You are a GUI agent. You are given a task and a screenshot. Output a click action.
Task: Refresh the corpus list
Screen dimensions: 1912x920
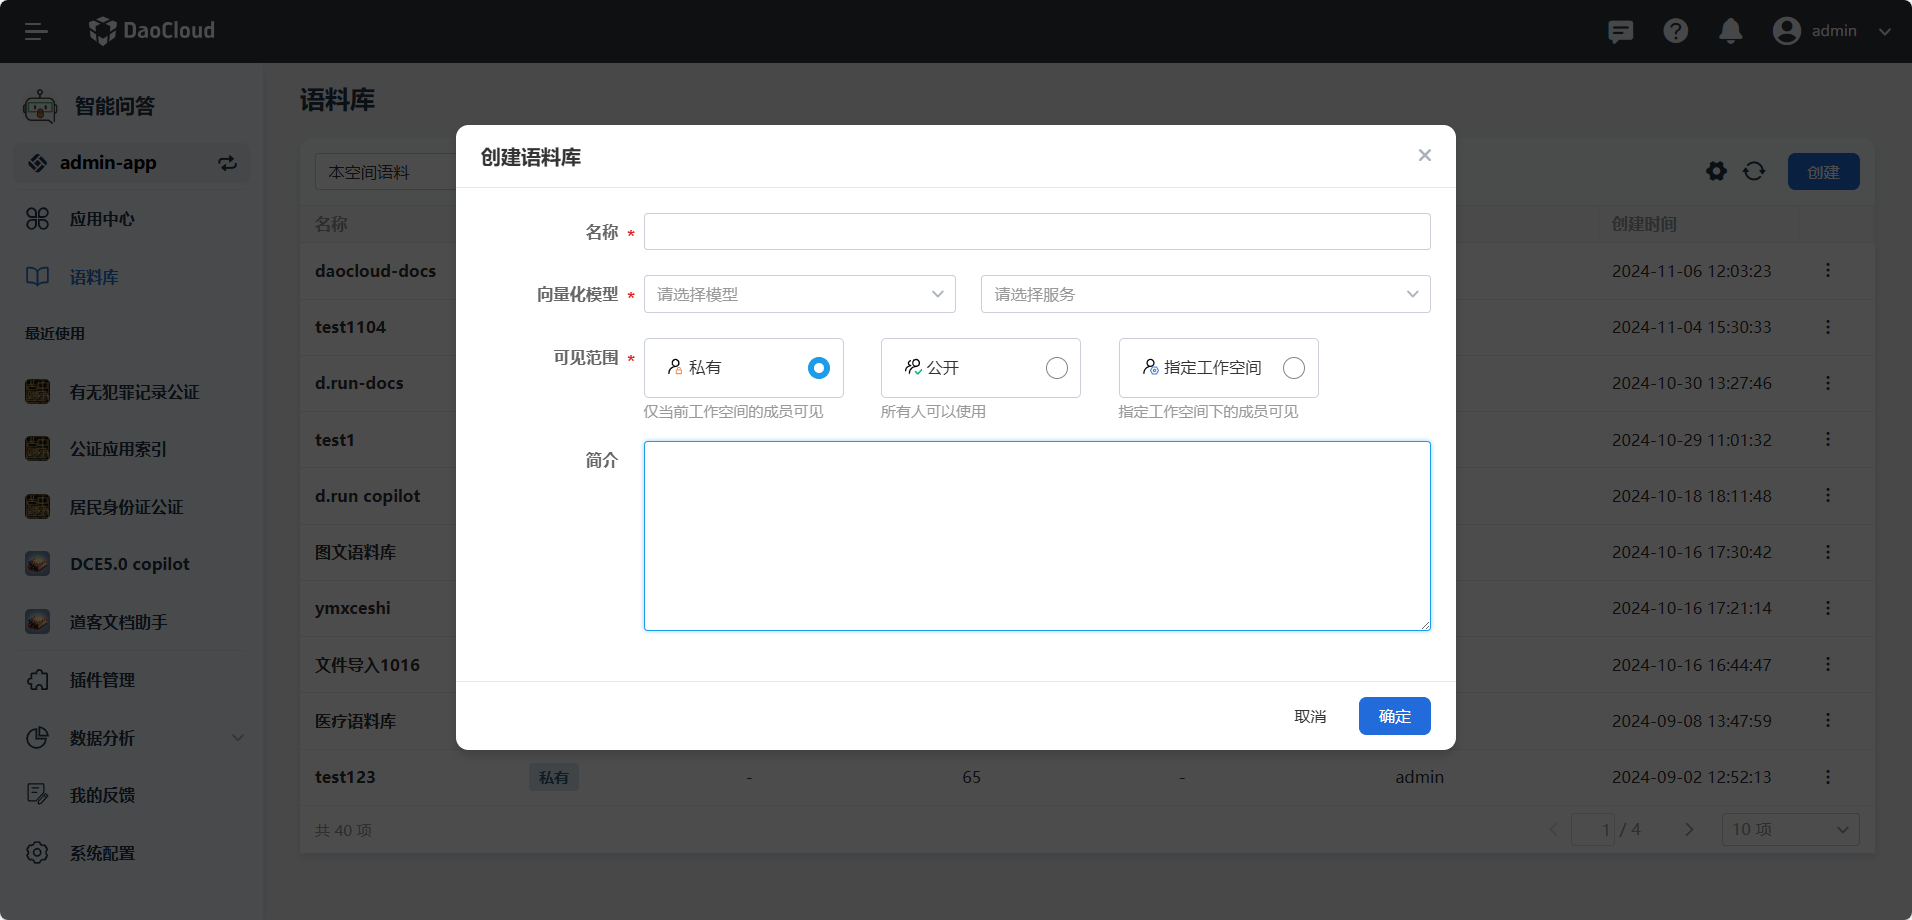coord(1754,172)
